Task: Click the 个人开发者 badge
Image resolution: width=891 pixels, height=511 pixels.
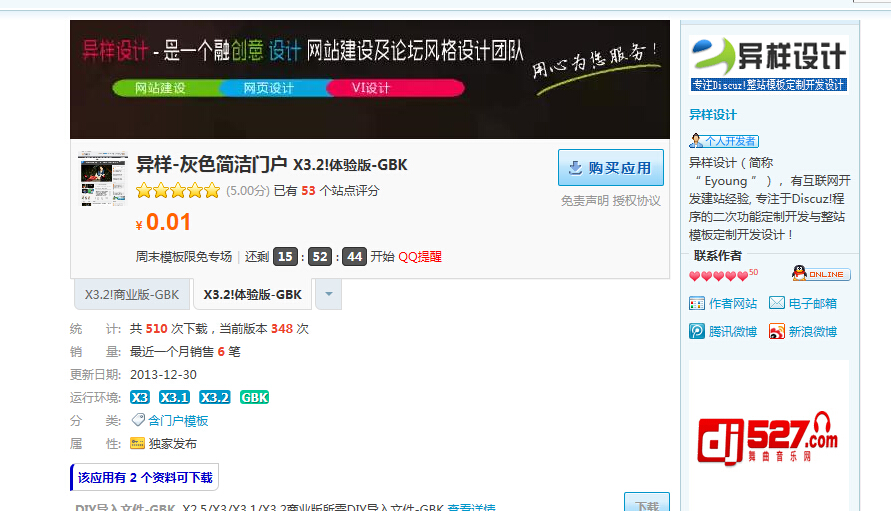Action: pyautogui.click(x=725, y=140)
